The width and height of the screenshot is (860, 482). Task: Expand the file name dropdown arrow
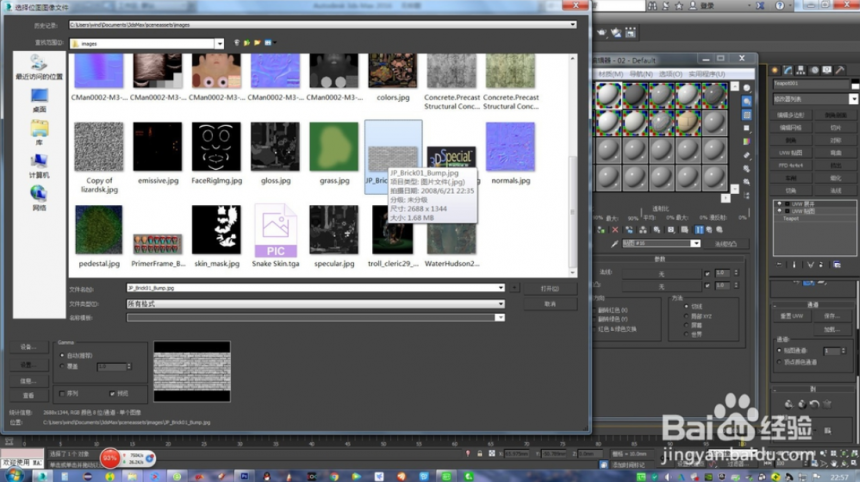click(x=501, y=288)
